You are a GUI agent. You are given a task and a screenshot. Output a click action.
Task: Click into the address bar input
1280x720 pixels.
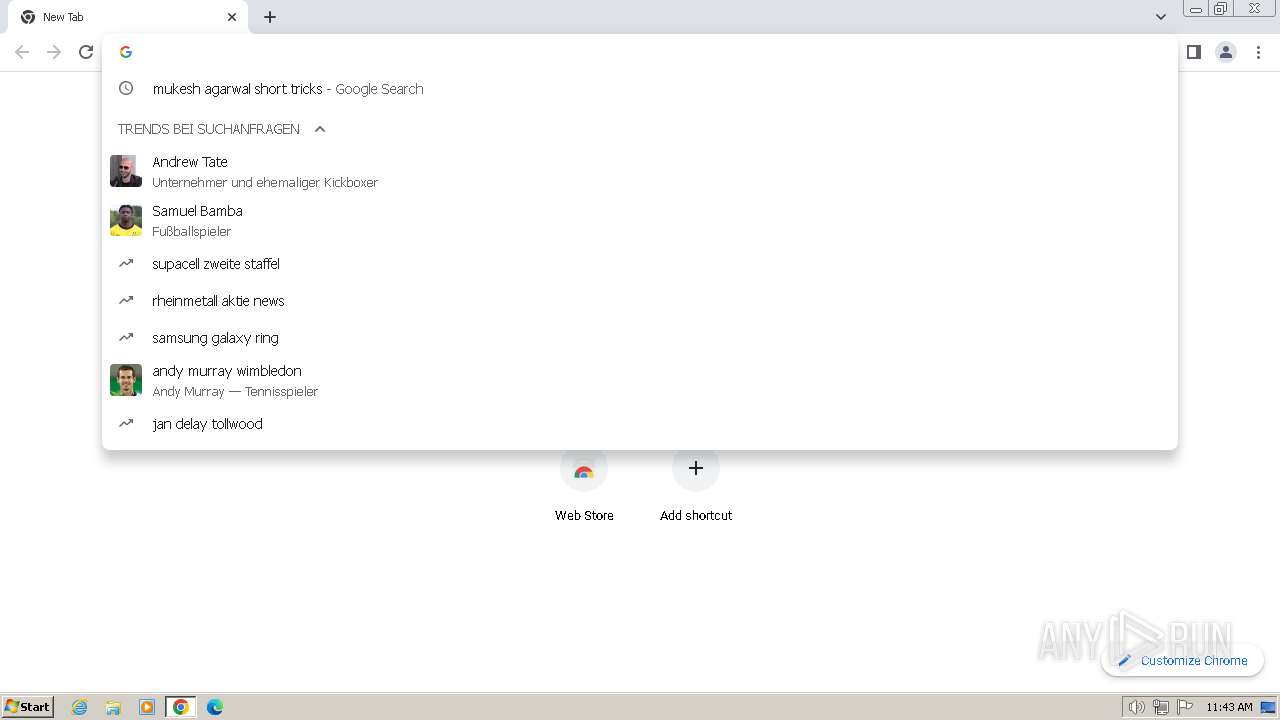(x=640, y=52)
